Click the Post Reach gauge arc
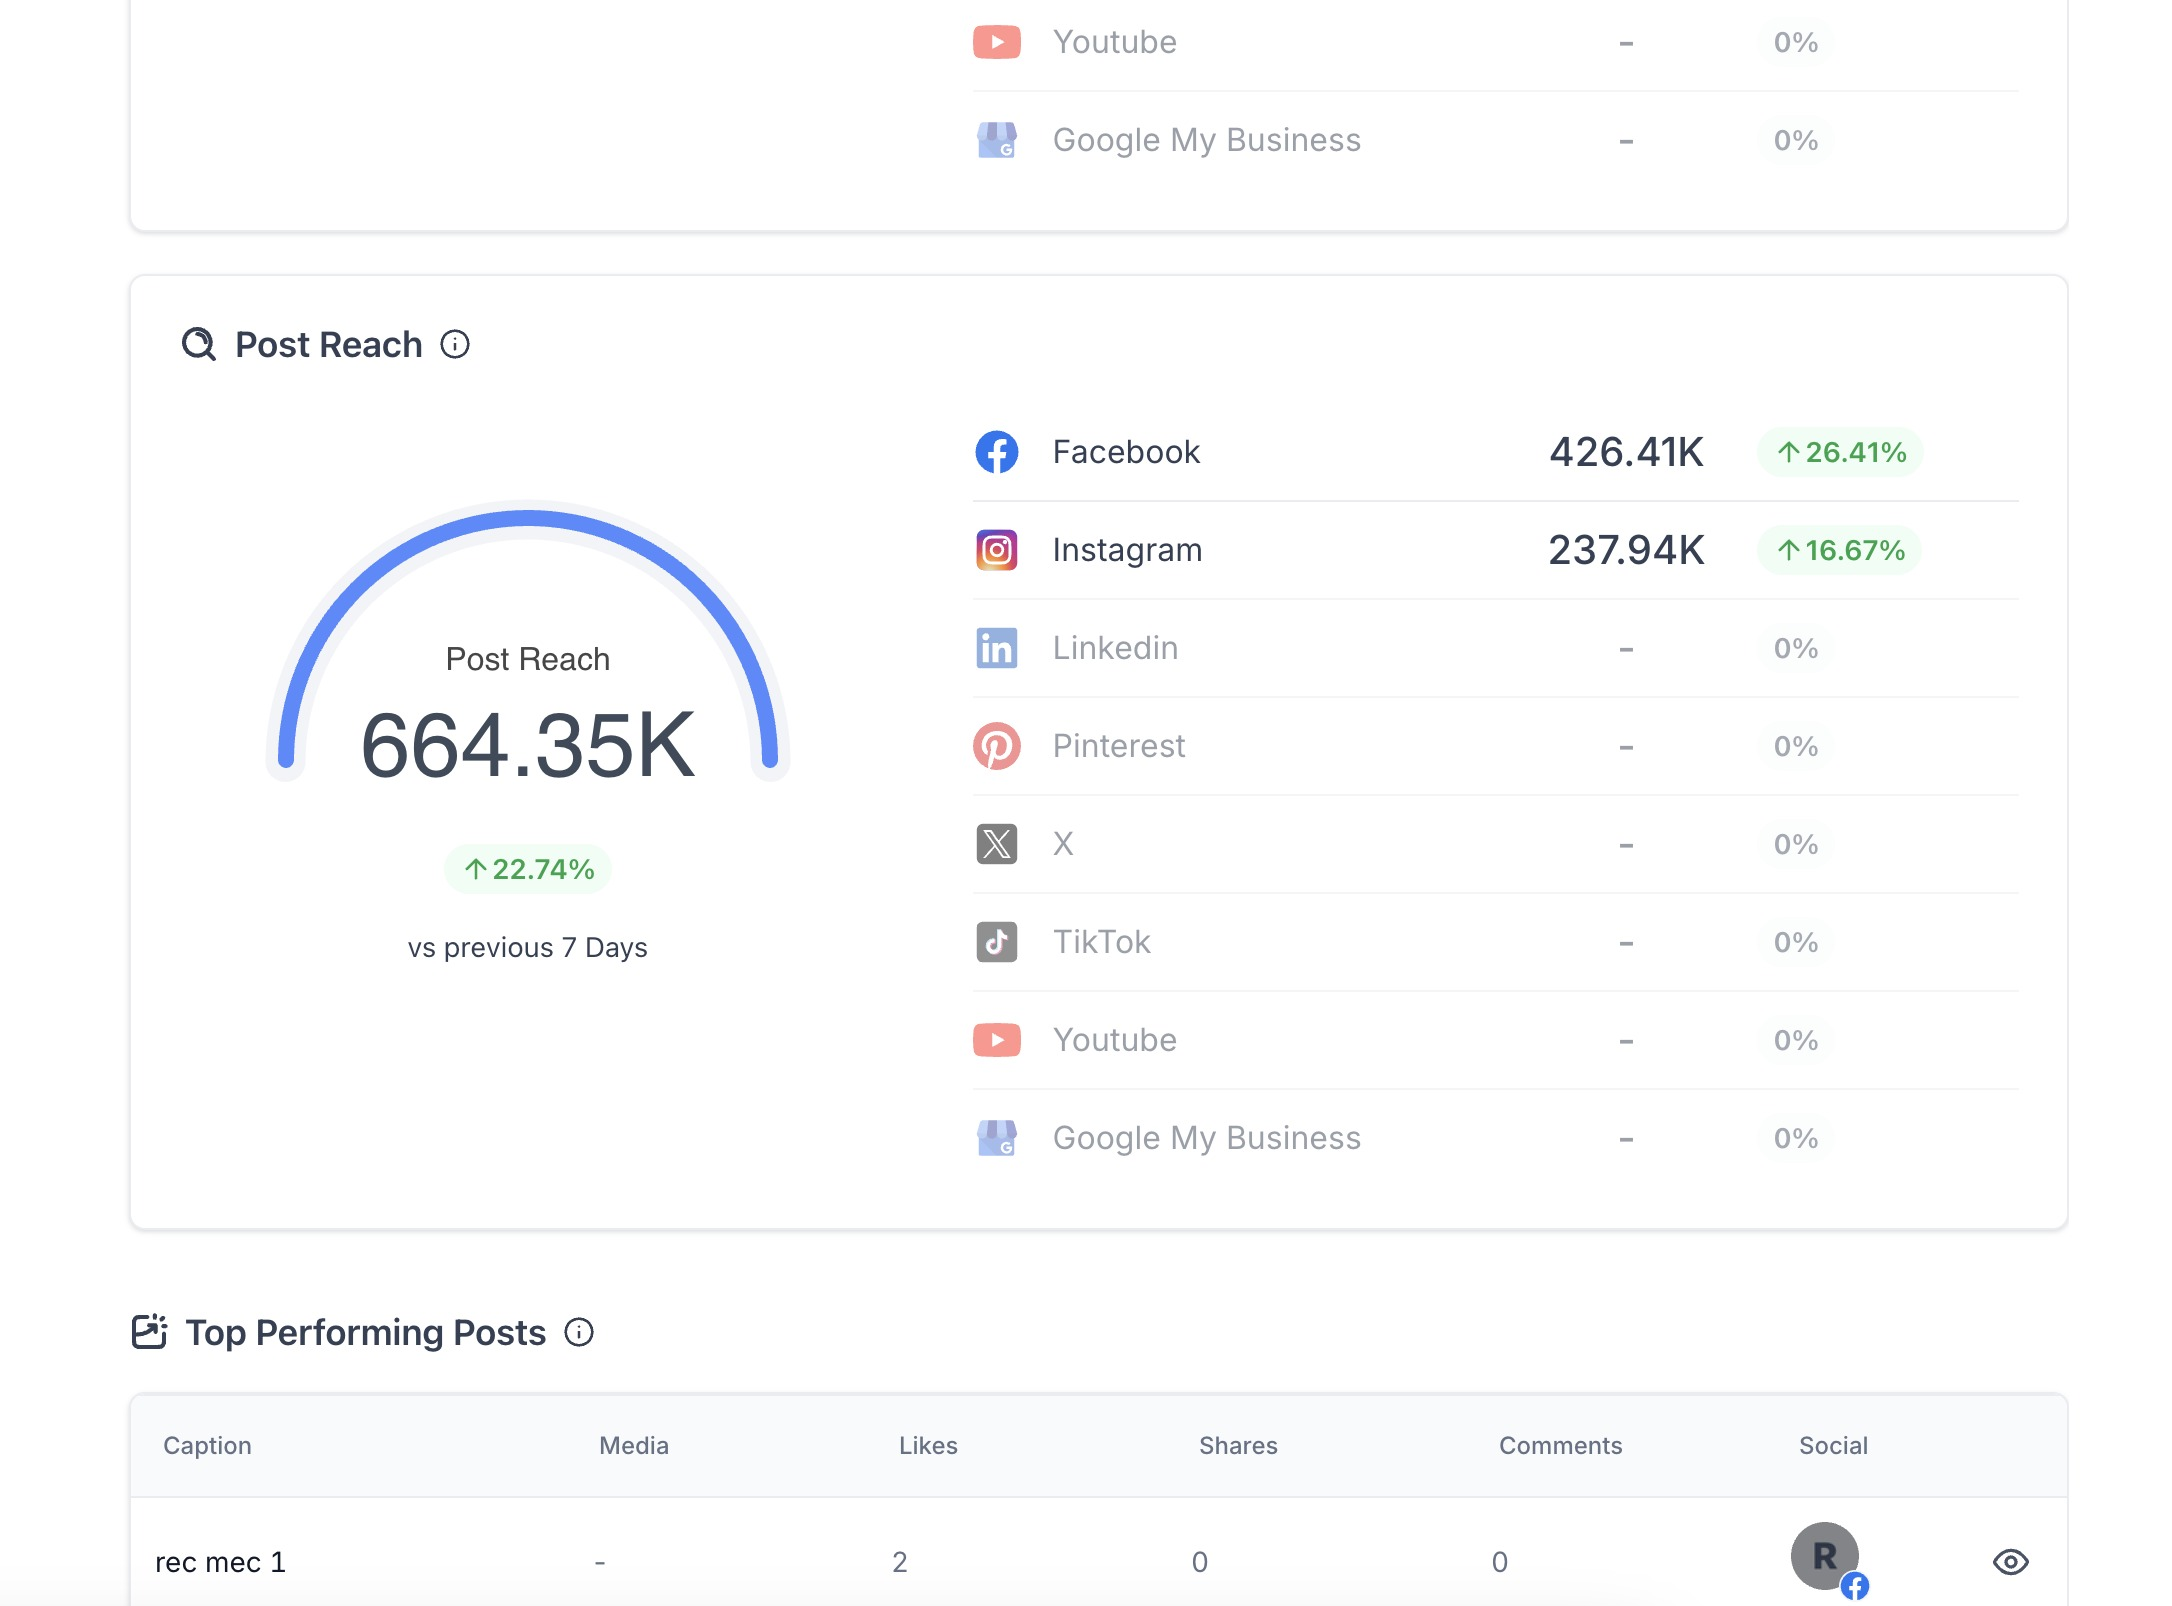Image resolution: width=2172 pixels, height=1606 pixels. (528, 518)
